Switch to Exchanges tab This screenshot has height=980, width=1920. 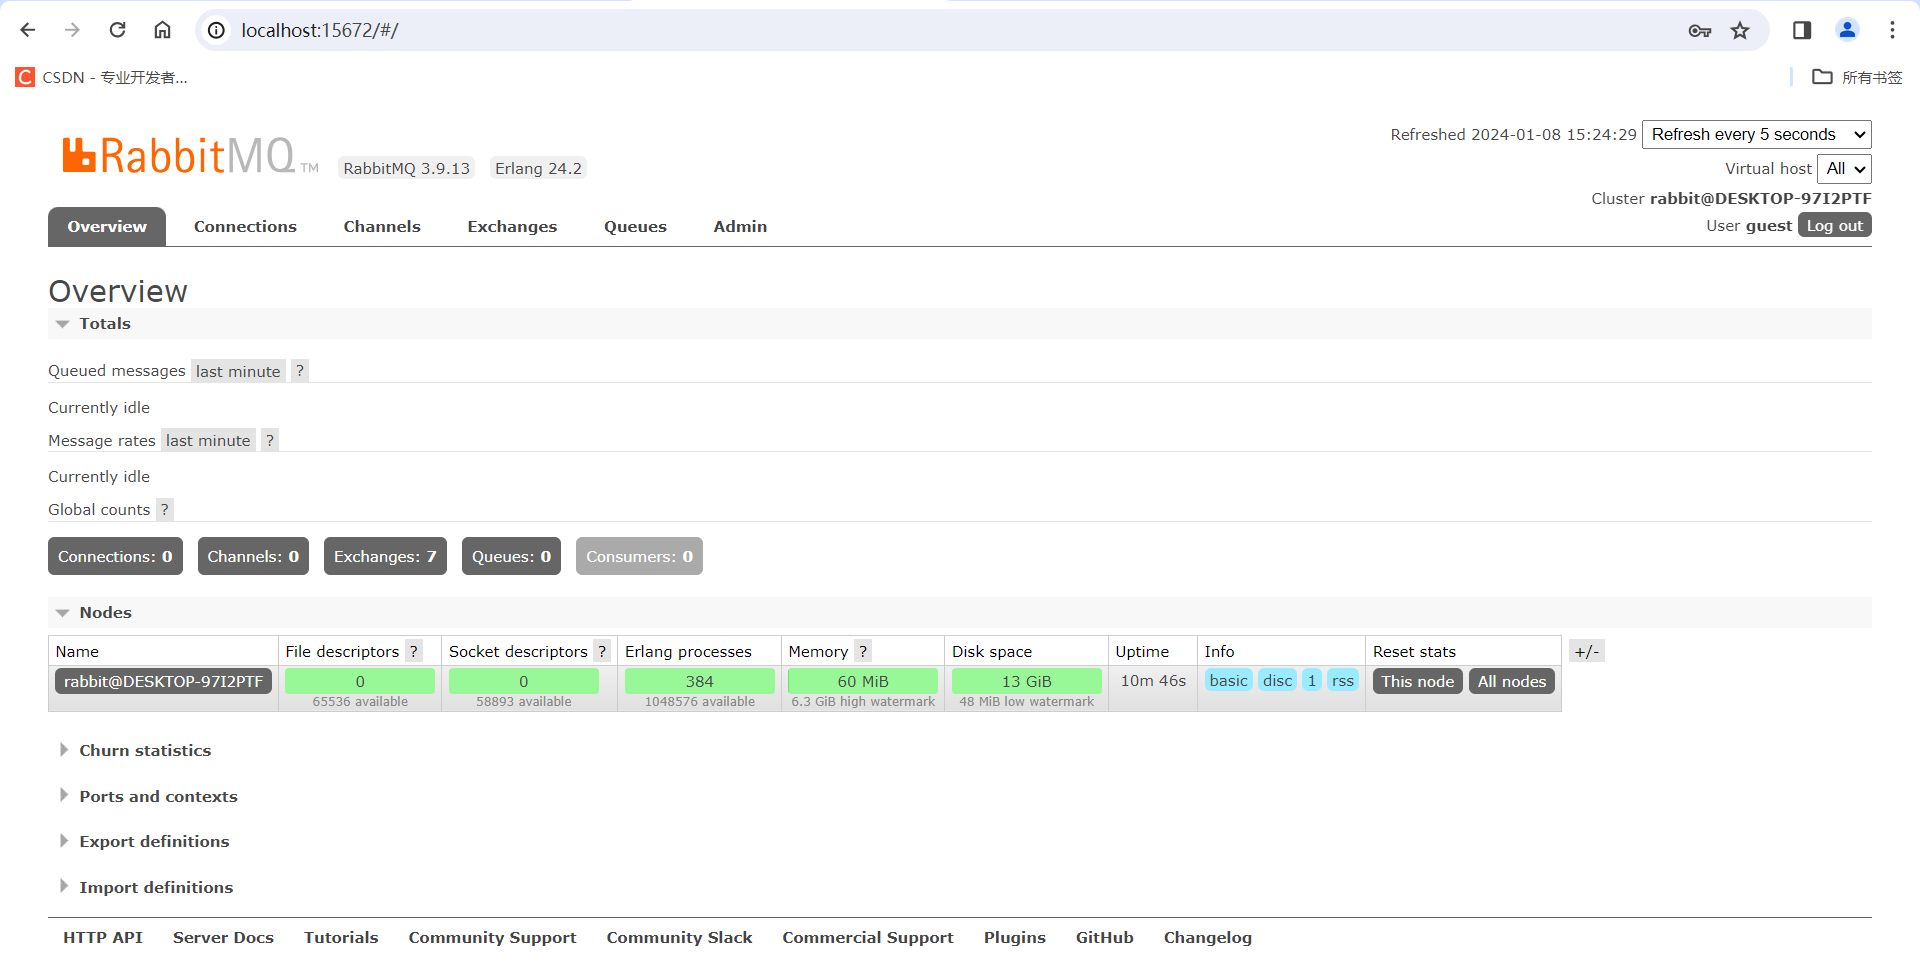(512, 226)
